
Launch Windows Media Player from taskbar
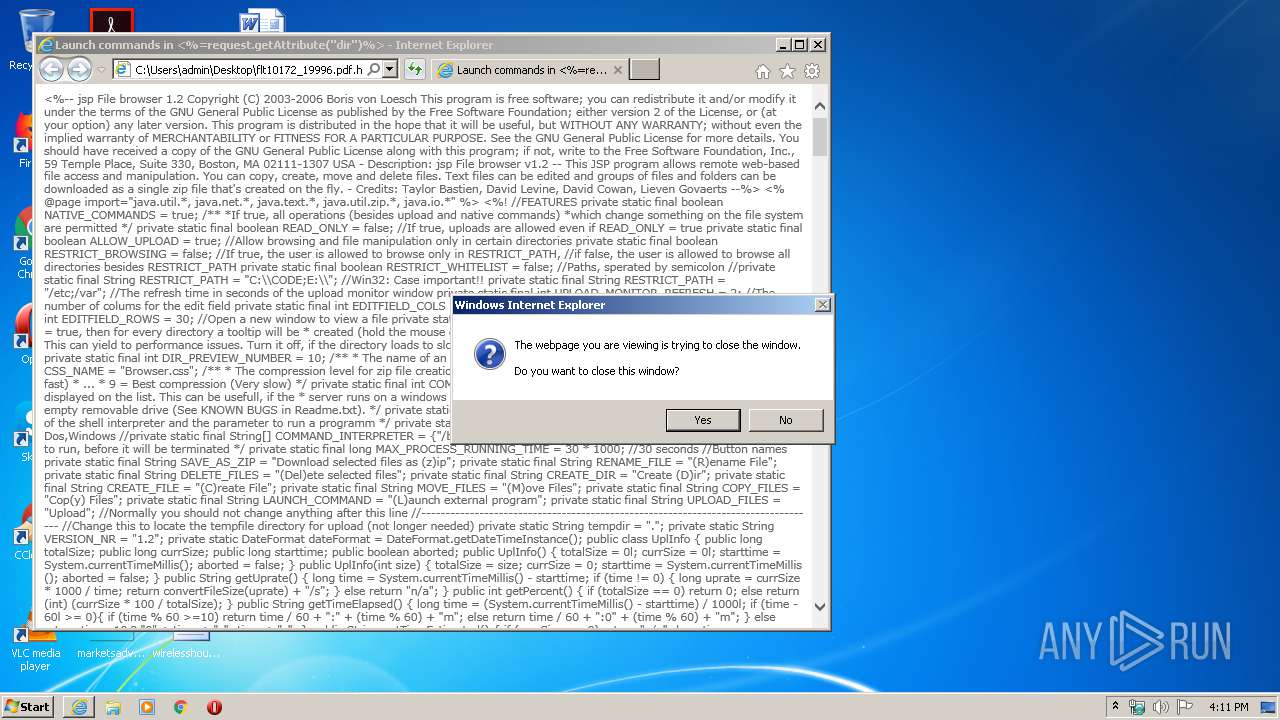click(x=147, y=706)
